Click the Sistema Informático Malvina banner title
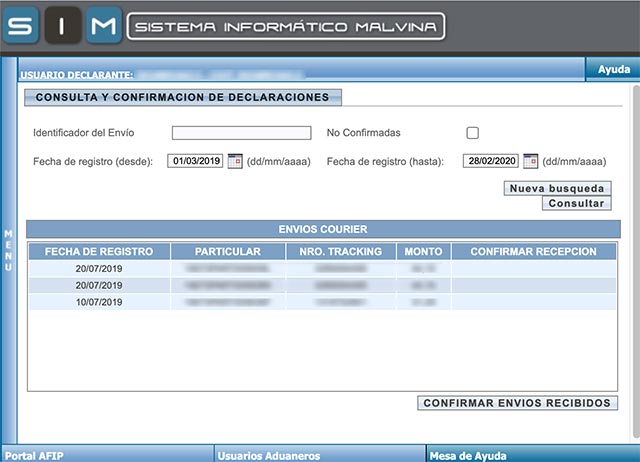640x462 pixels. point(286,27)
